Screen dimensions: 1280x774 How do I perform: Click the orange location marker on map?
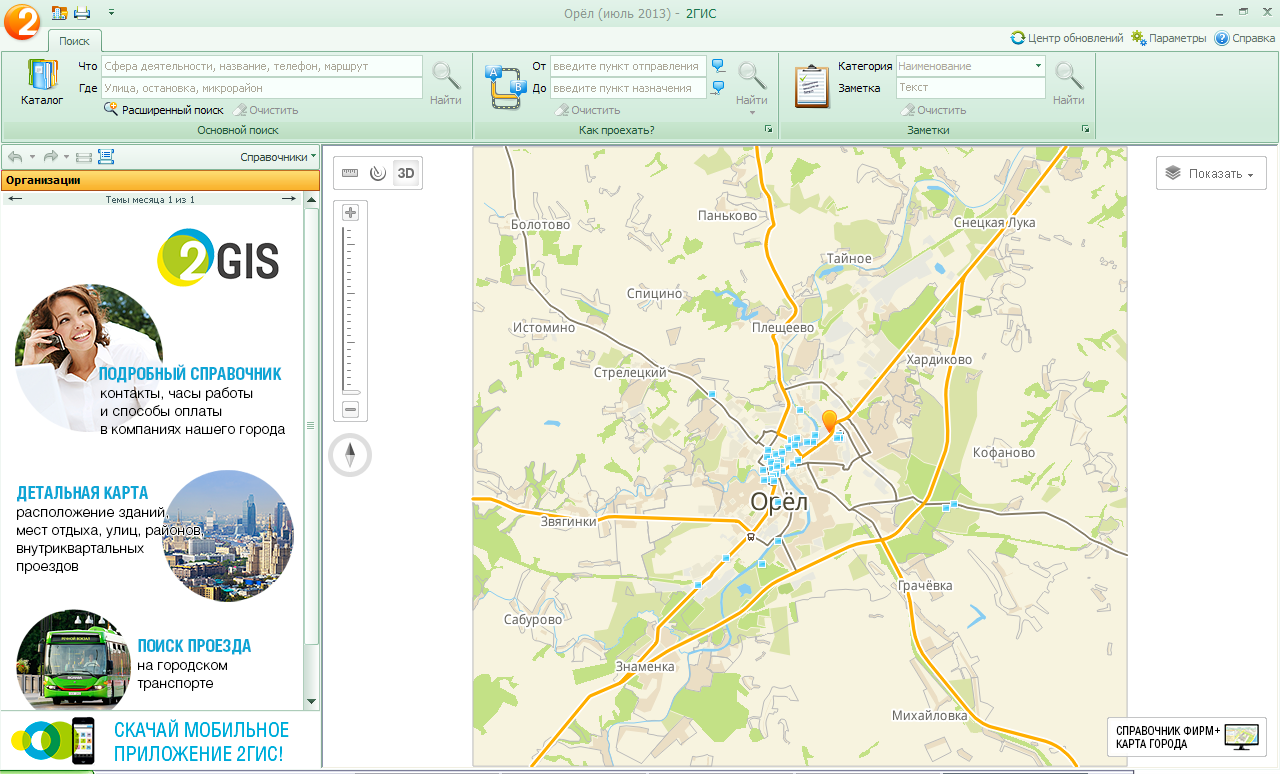point(829,421)
